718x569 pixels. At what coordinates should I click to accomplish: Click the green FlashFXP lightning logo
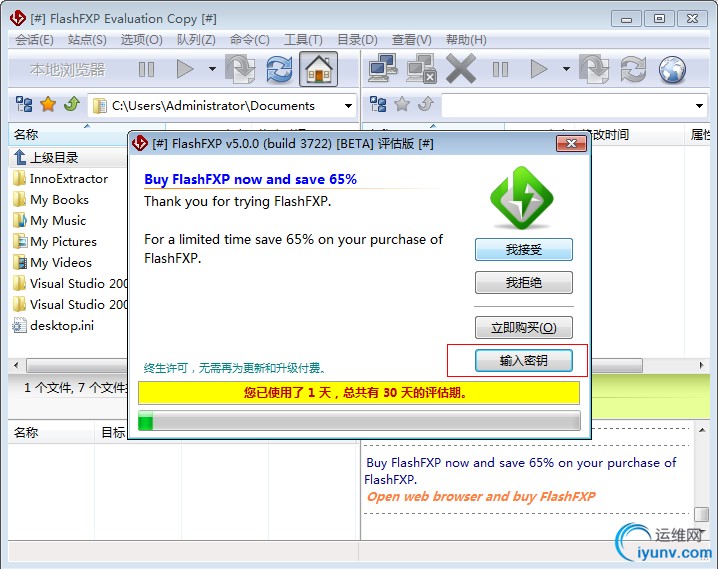pyautogui.click(x=522, y=198)
